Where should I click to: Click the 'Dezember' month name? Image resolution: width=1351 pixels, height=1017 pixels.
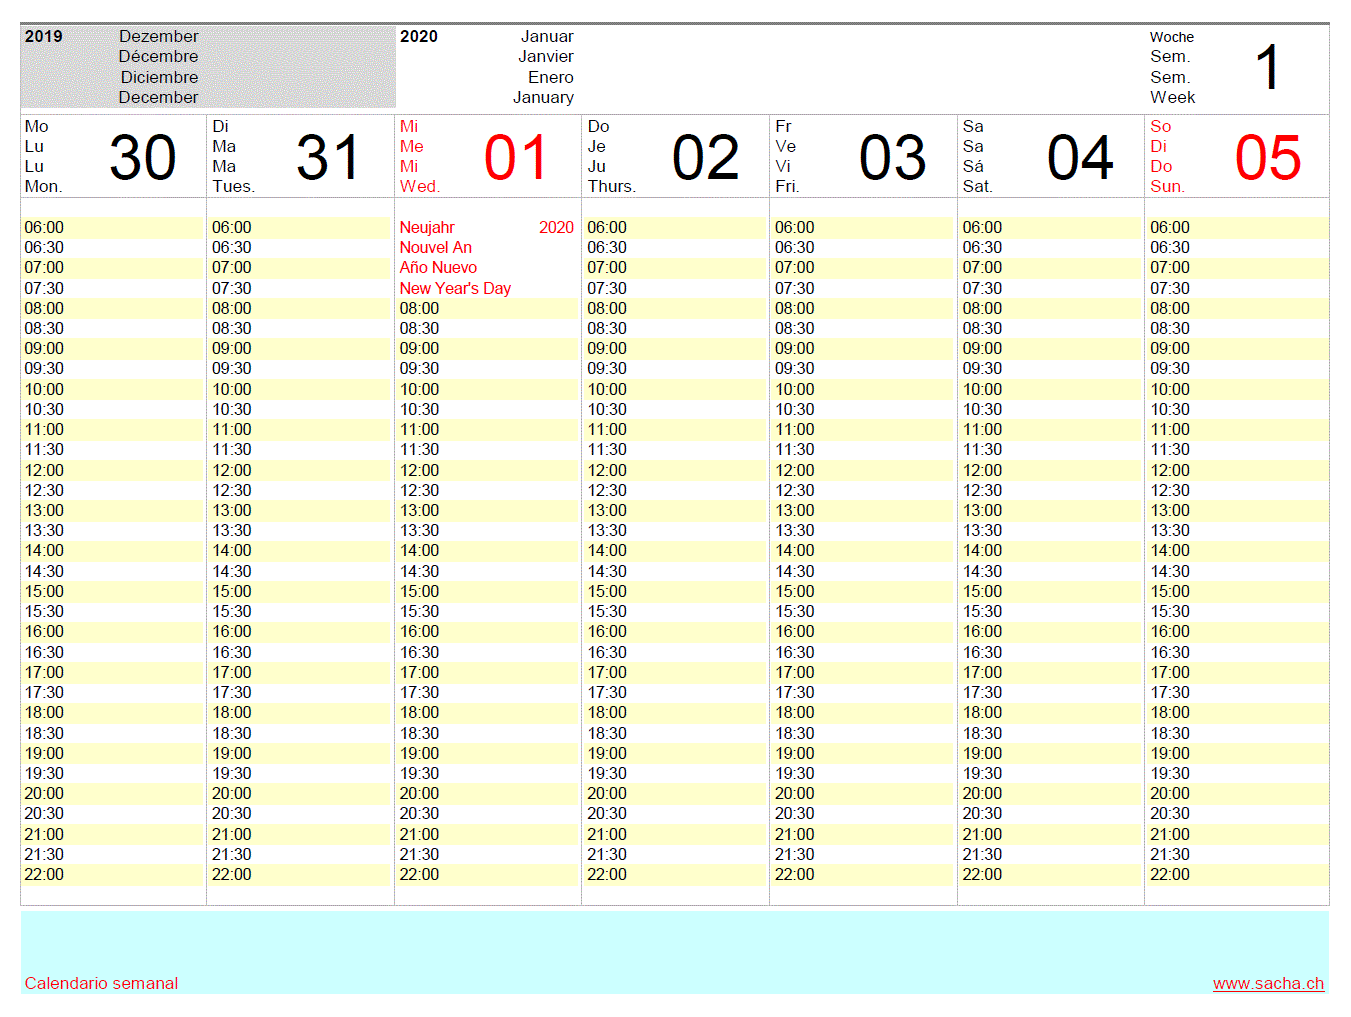point(159,37)
